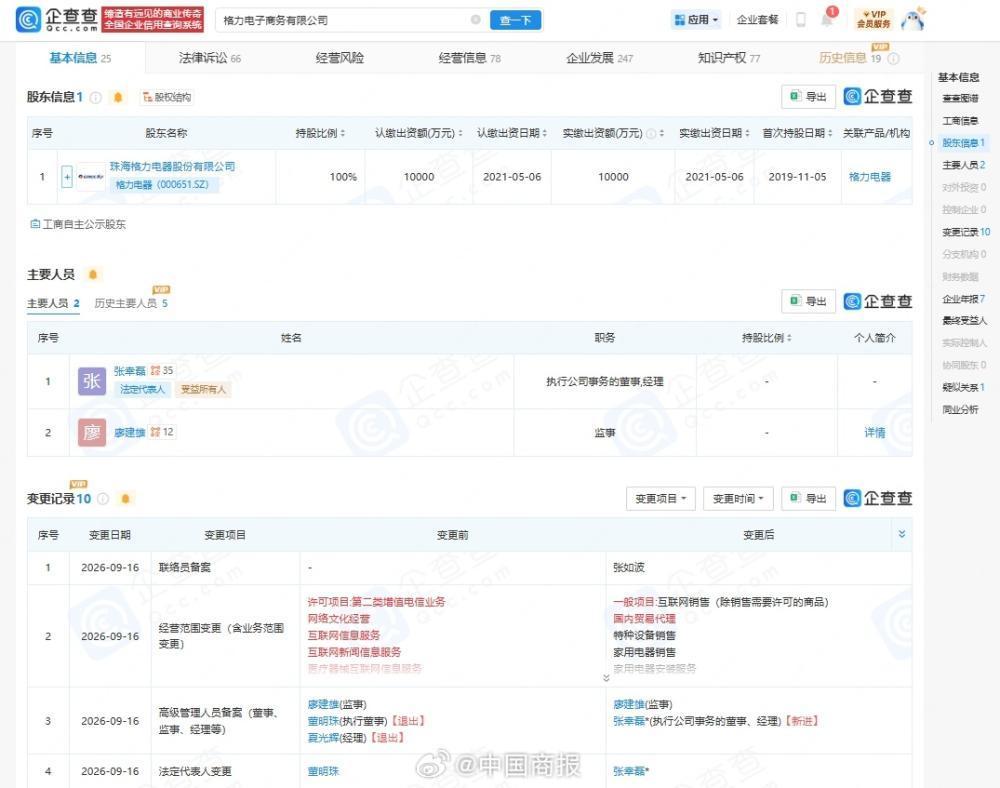
Task: Switch to the 经营信息 tab
Action: (x=469, y=58)
